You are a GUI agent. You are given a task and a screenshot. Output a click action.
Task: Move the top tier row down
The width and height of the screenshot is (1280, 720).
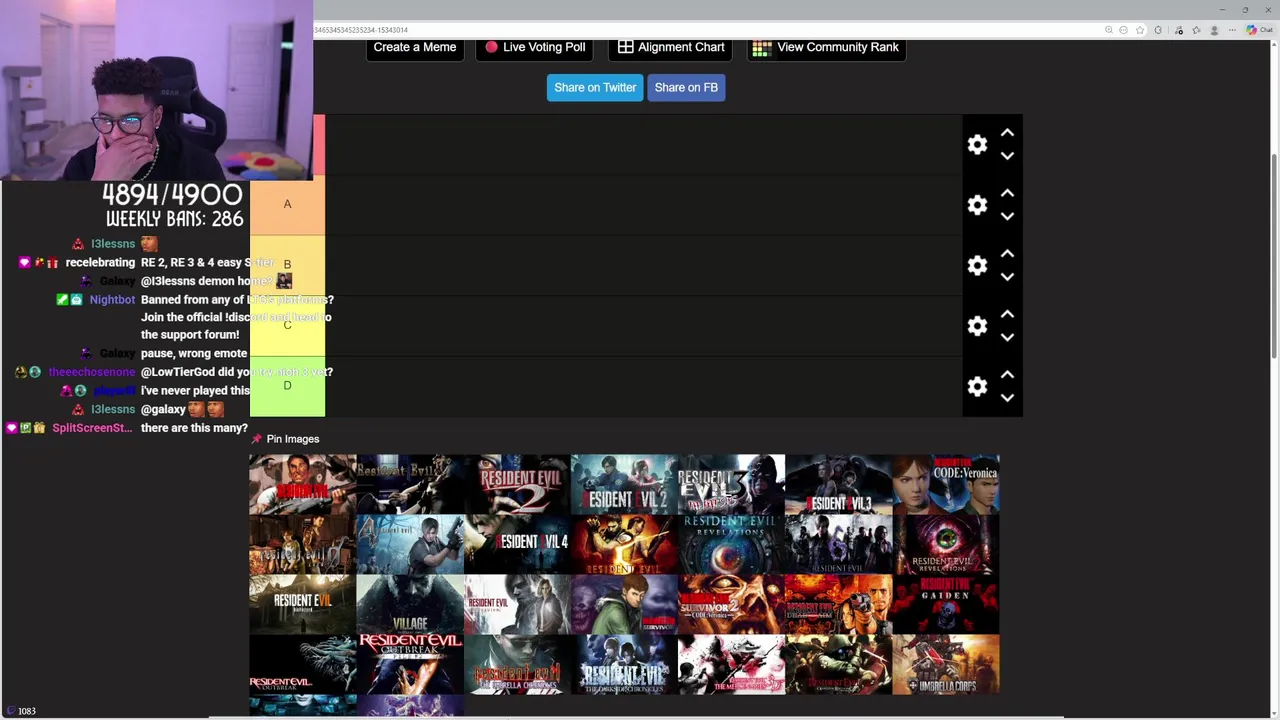(1007, 156)
